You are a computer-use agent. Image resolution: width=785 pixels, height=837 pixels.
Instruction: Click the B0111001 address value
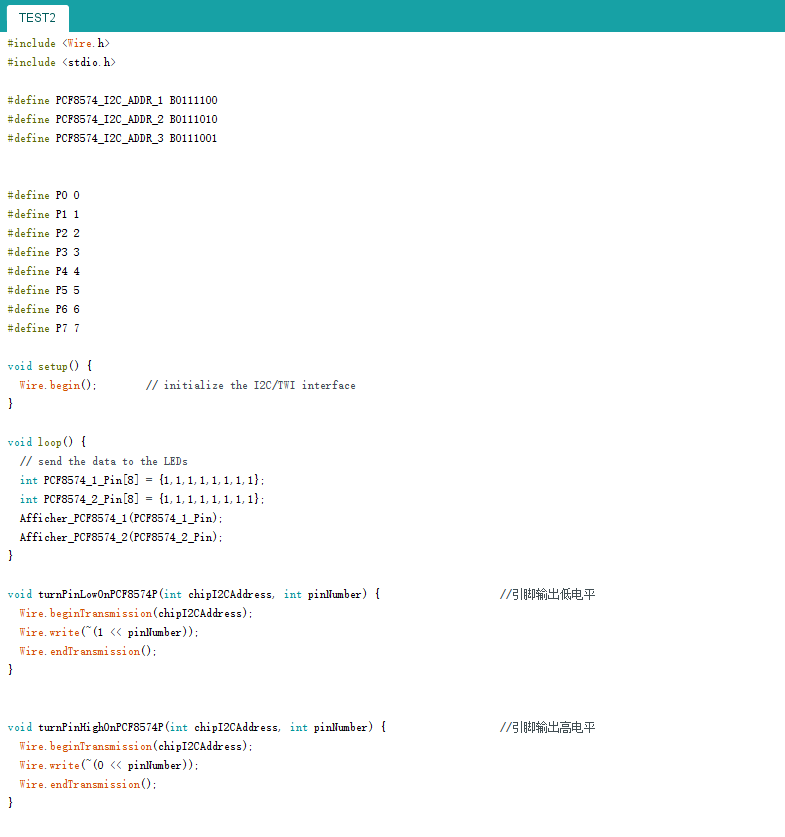coord(193,138)
